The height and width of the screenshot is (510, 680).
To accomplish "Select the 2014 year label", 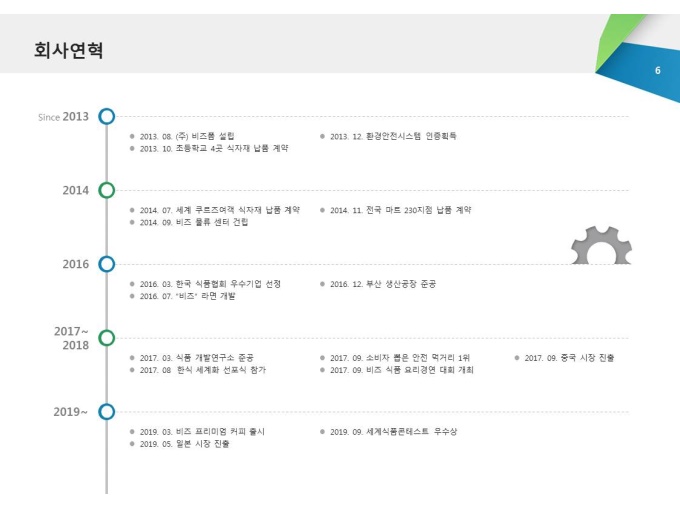I will tap(75, 190).
